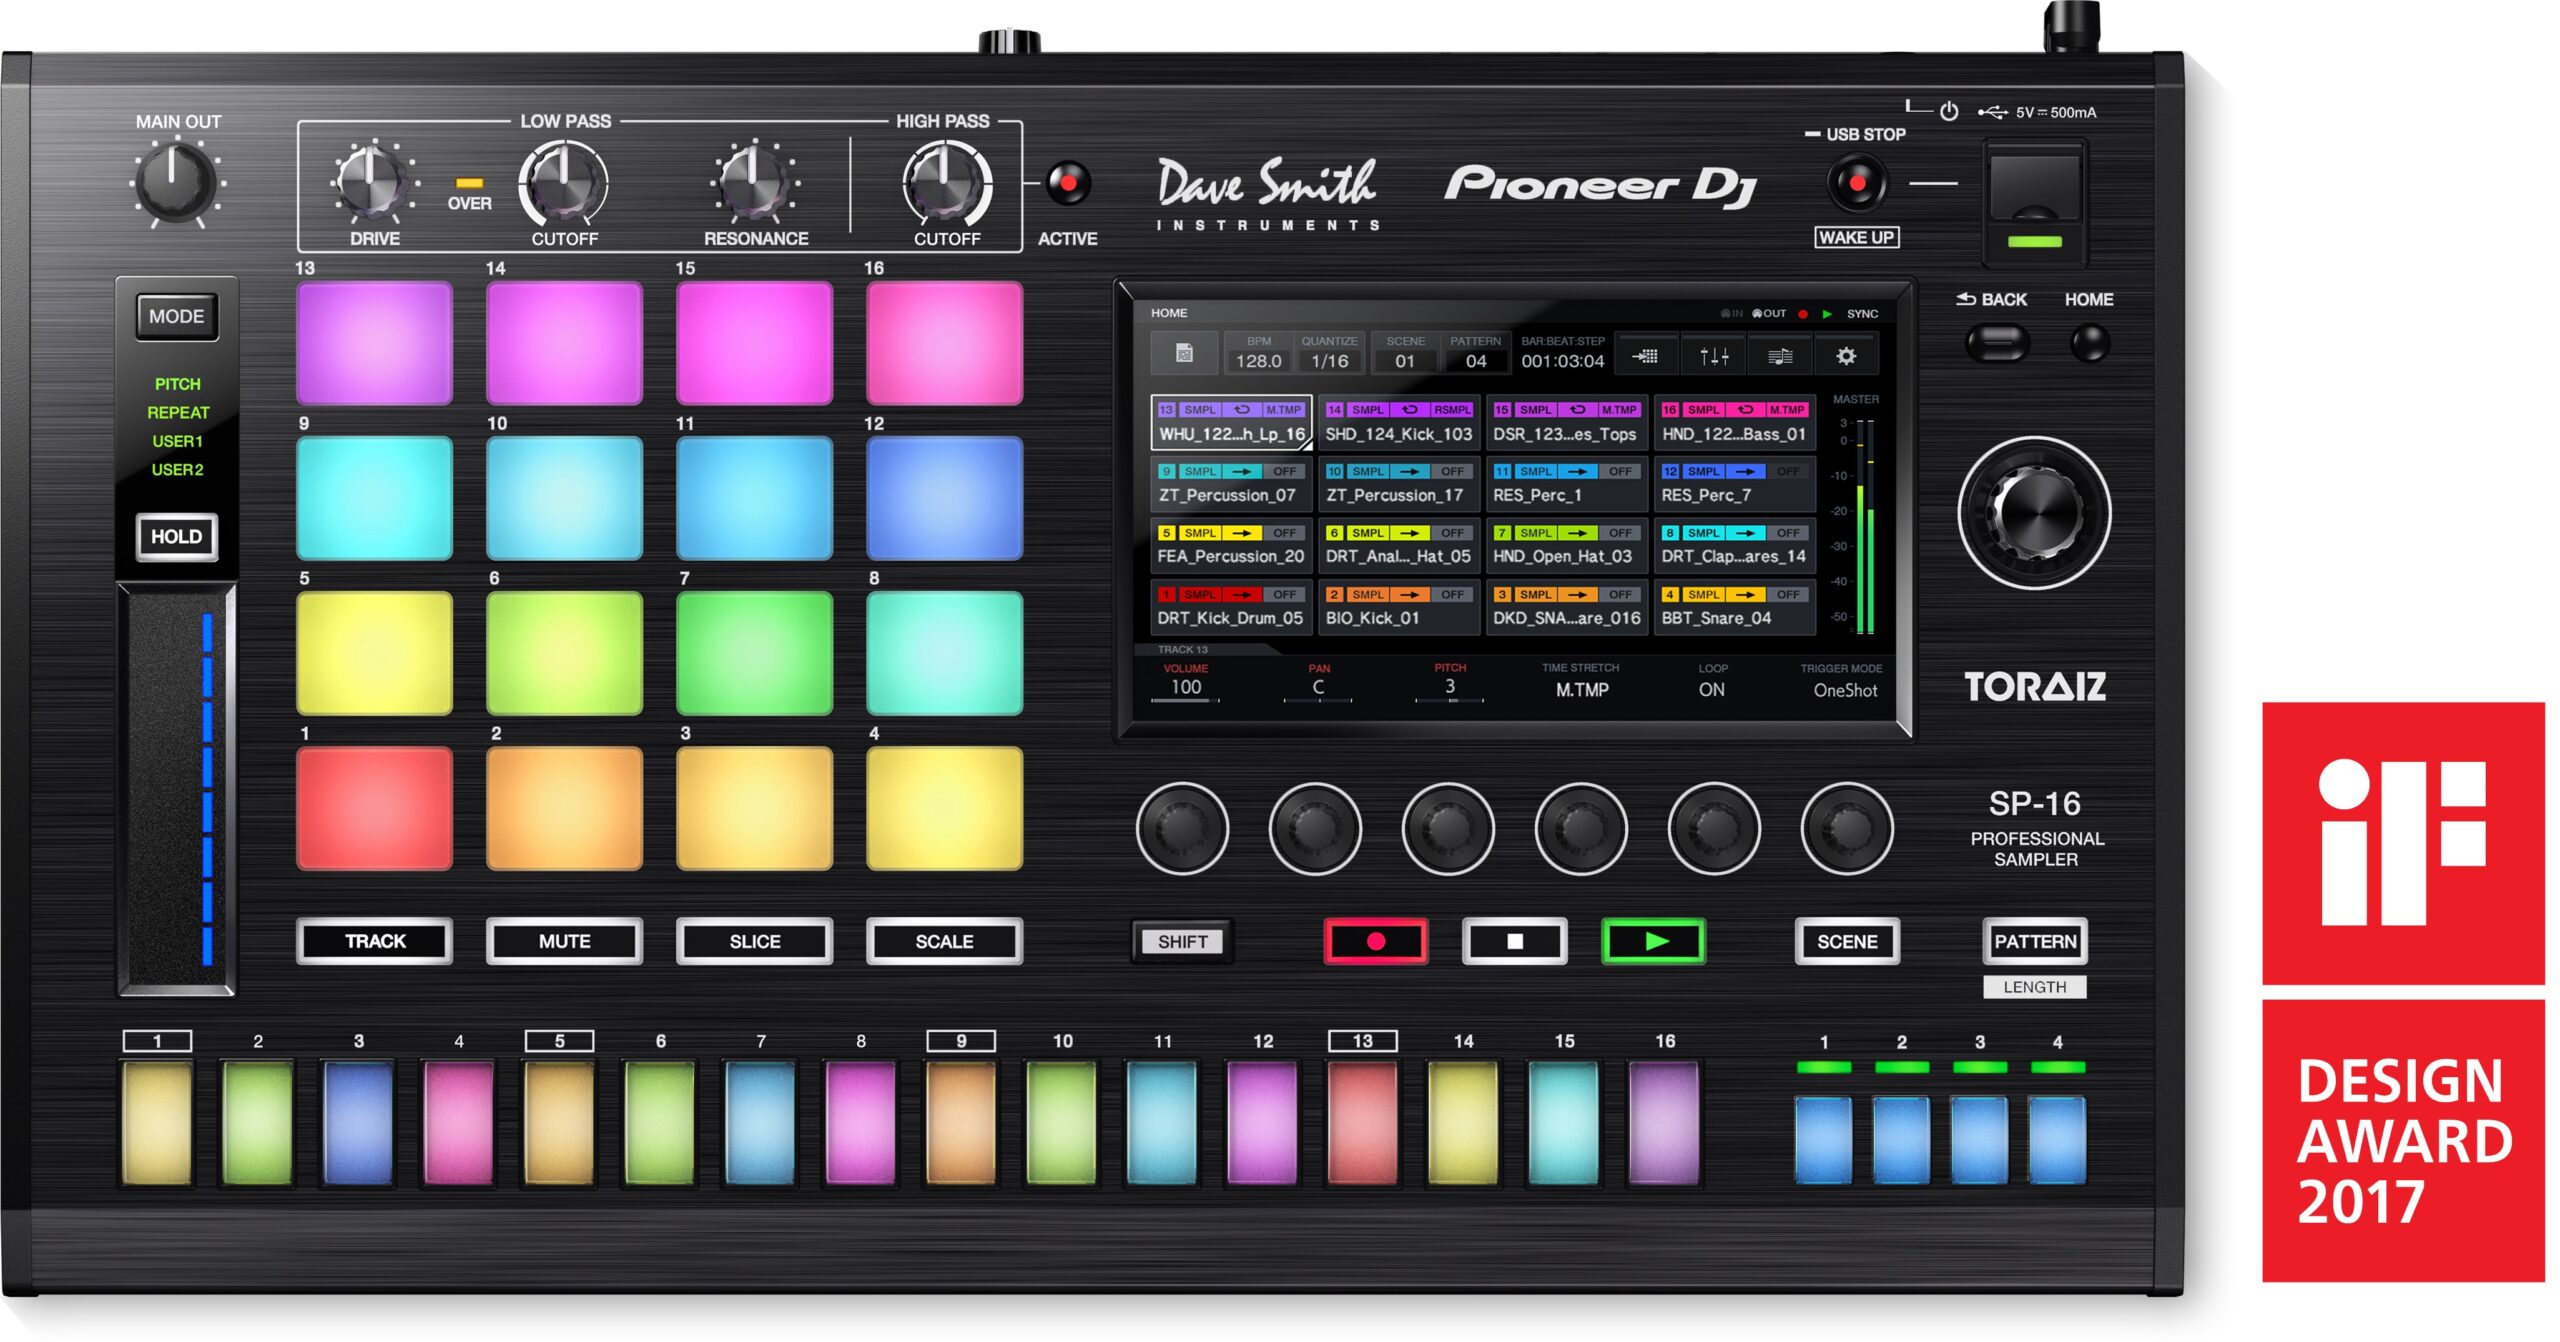The height and width of the screenshot is (1342, 2560).
Task: Open the TIME STRETCH M.TMP selector
Action: coord(1581,689)
